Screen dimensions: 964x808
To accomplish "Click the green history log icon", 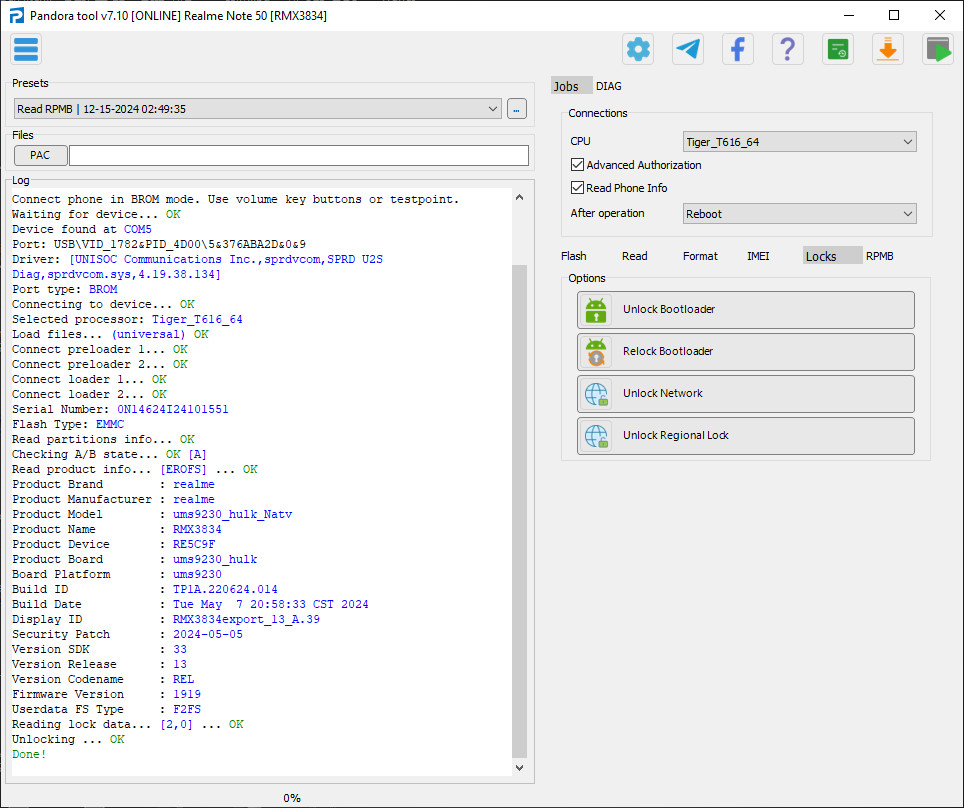I will (x=837, y=49).
